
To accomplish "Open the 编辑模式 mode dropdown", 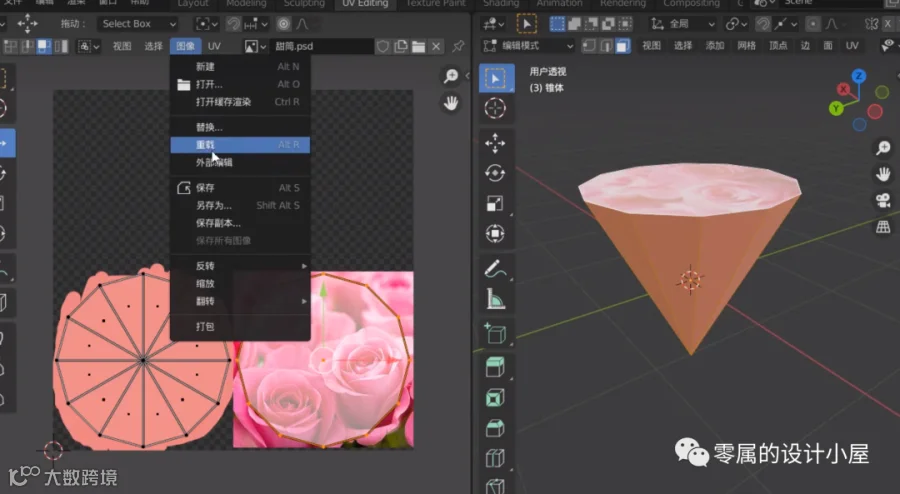I will (527, 46).
